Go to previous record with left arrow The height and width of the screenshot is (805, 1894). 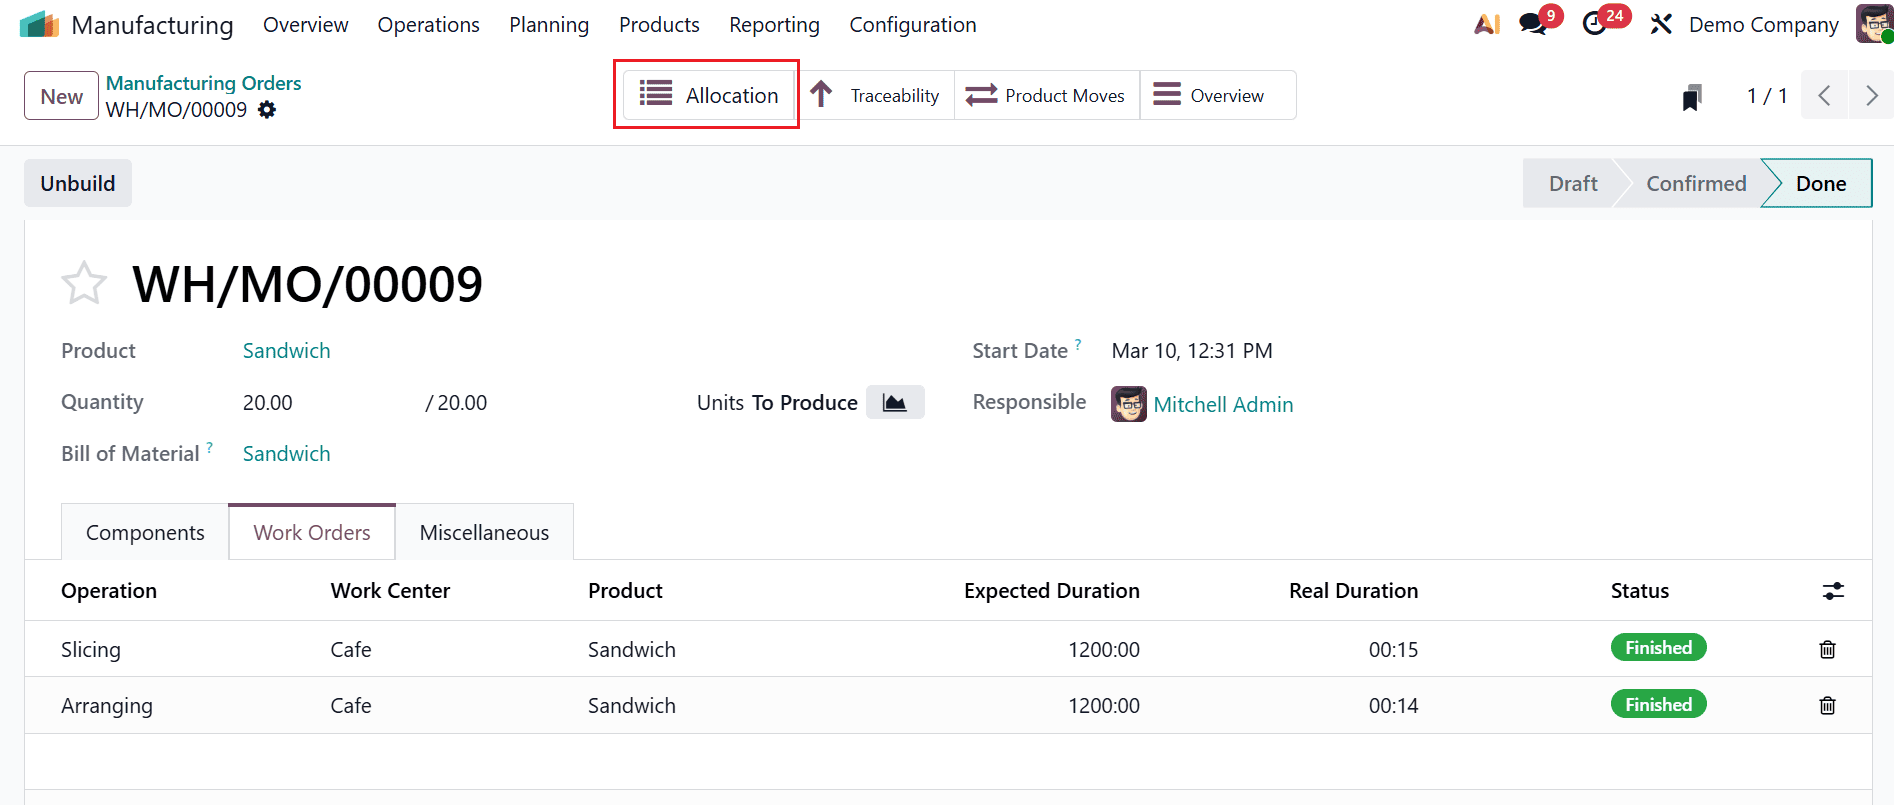(1825, 96)
